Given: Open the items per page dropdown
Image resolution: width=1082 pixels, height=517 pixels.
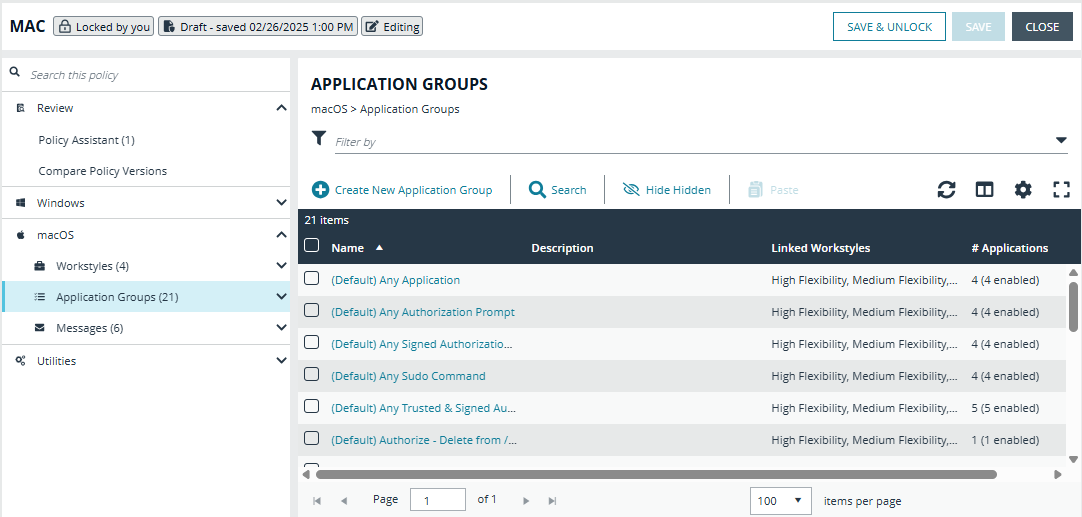Looking at the screenshot, I should [780, 501].
